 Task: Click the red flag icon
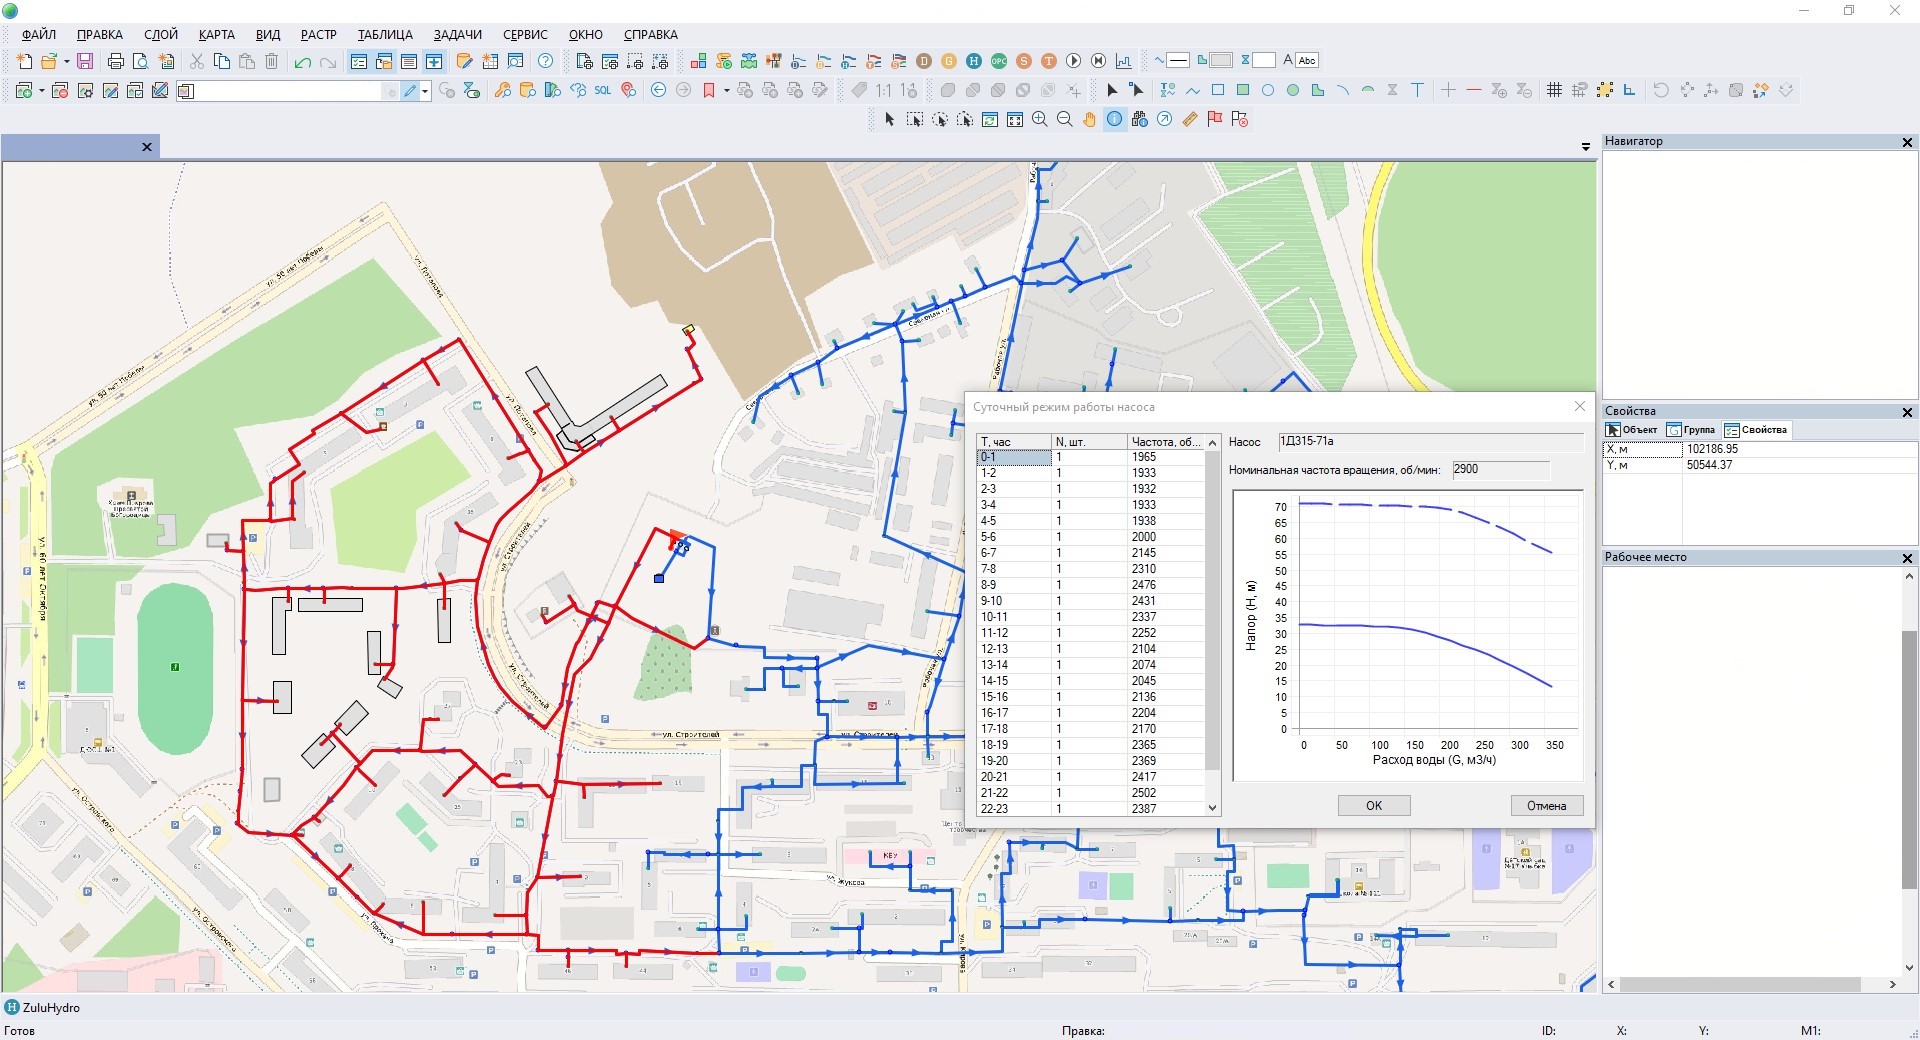[x=1215, y=120]
